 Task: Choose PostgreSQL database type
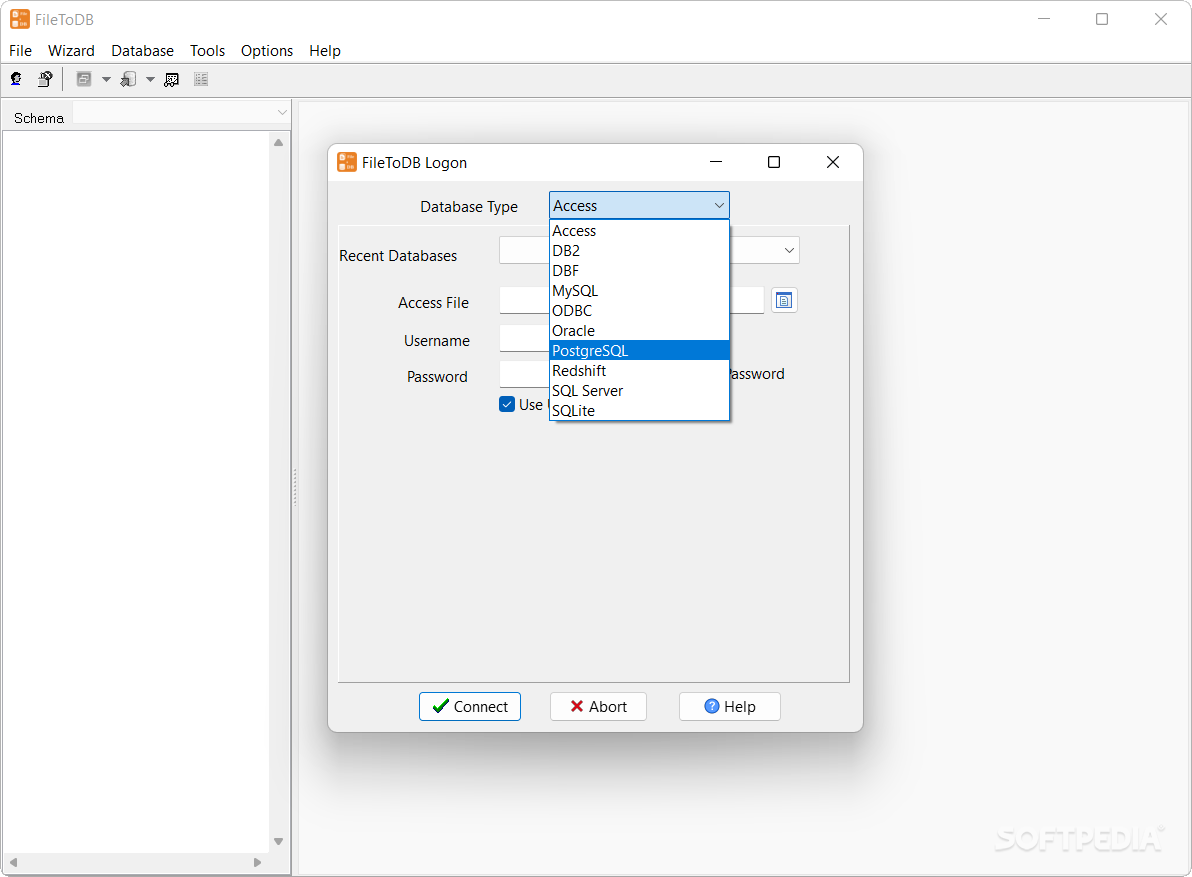point(639,350)
